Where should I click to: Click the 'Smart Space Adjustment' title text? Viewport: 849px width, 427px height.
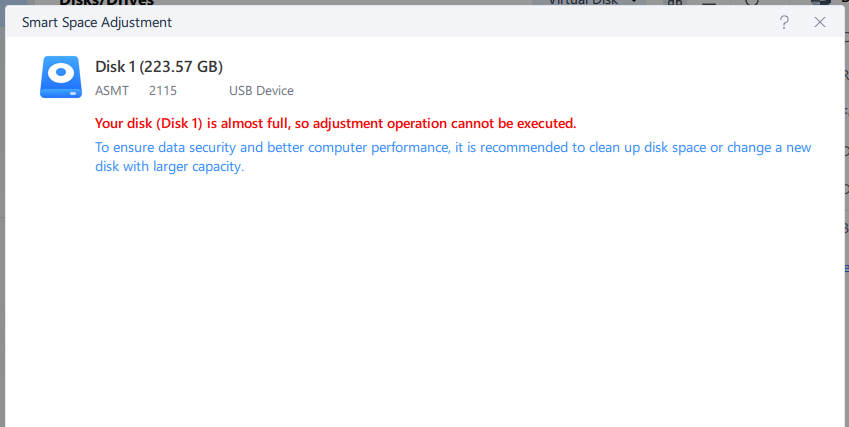96,21
